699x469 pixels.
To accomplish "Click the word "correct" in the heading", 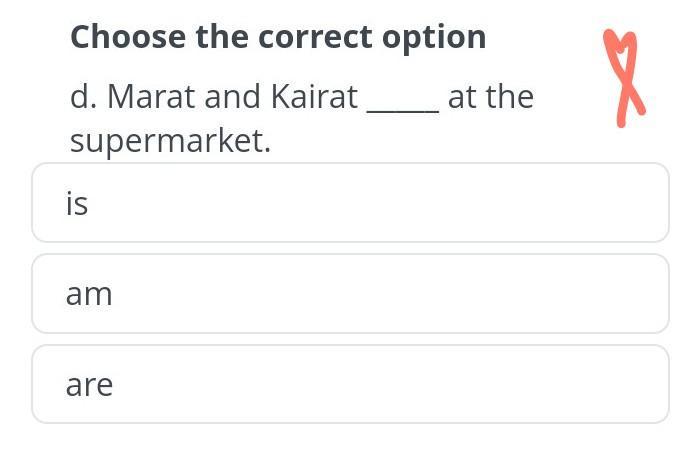I will [x=316, y=37].
